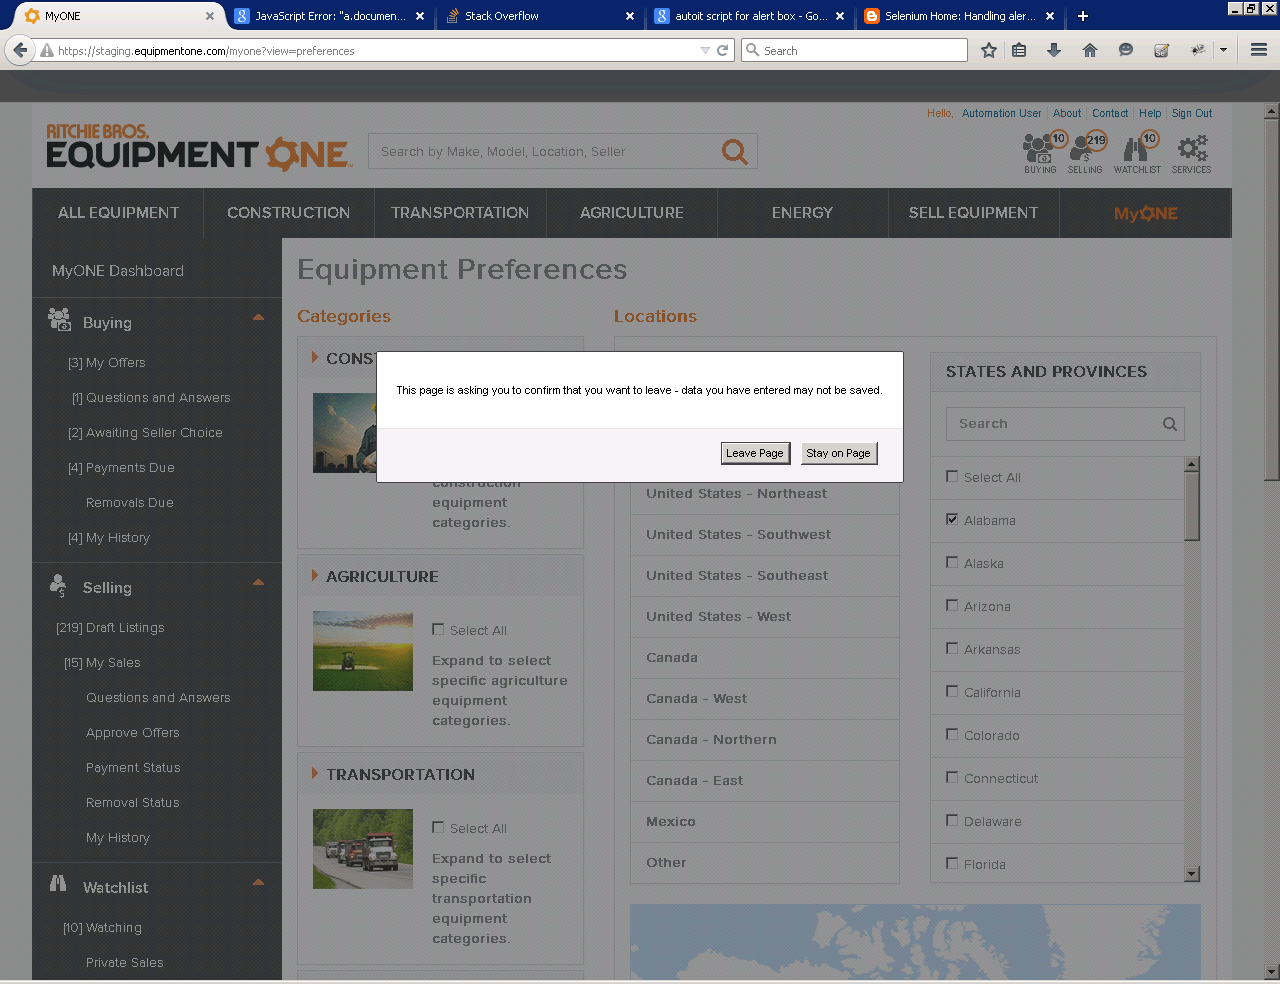Bookmark this page with the star icon

(989, 50)
